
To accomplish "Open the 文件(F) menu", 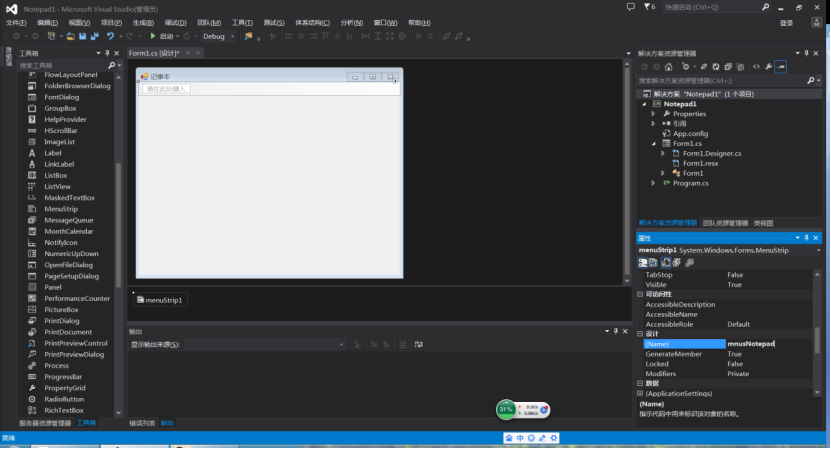I will click(16, 23).
